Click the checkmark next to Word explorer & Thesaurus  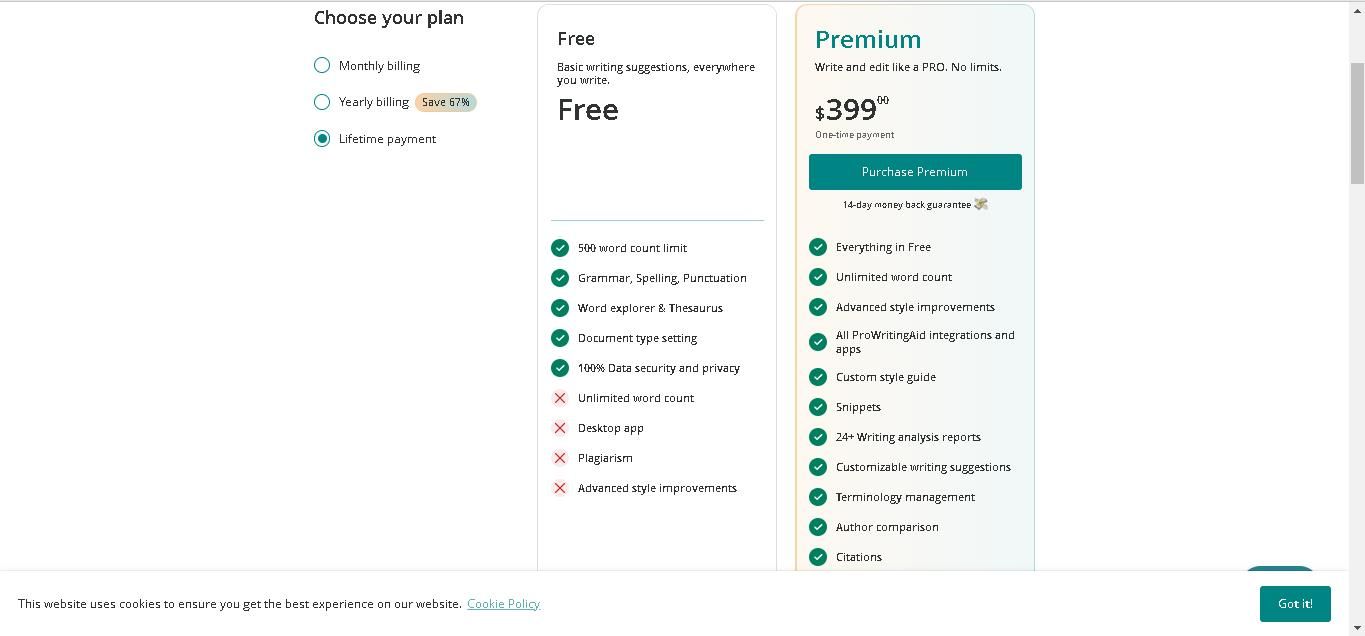tap(560, 308)
